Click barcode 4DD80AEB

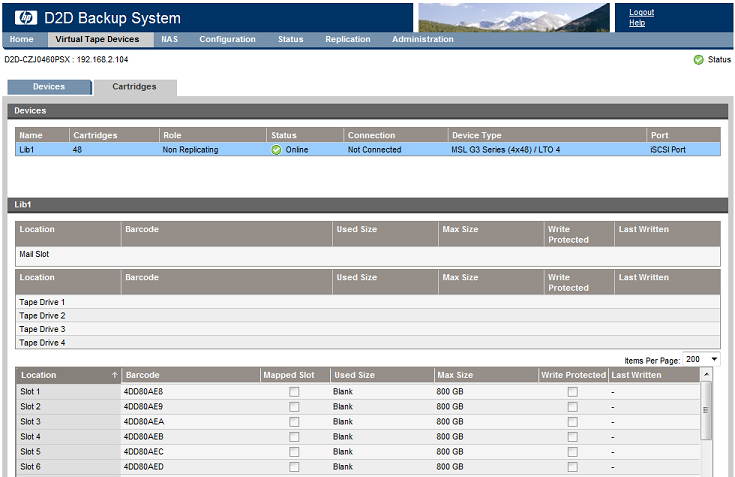[143, 437]
